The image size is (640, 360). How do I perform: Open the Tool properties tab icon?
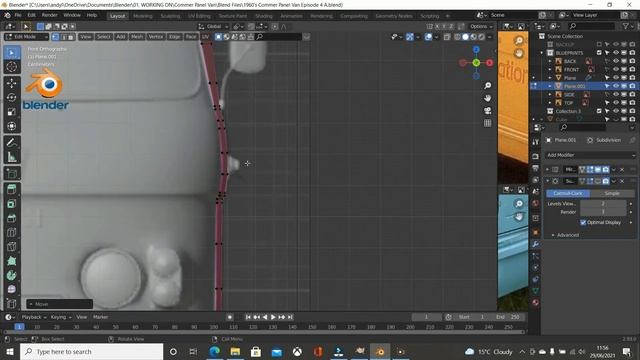pos(536,142)
